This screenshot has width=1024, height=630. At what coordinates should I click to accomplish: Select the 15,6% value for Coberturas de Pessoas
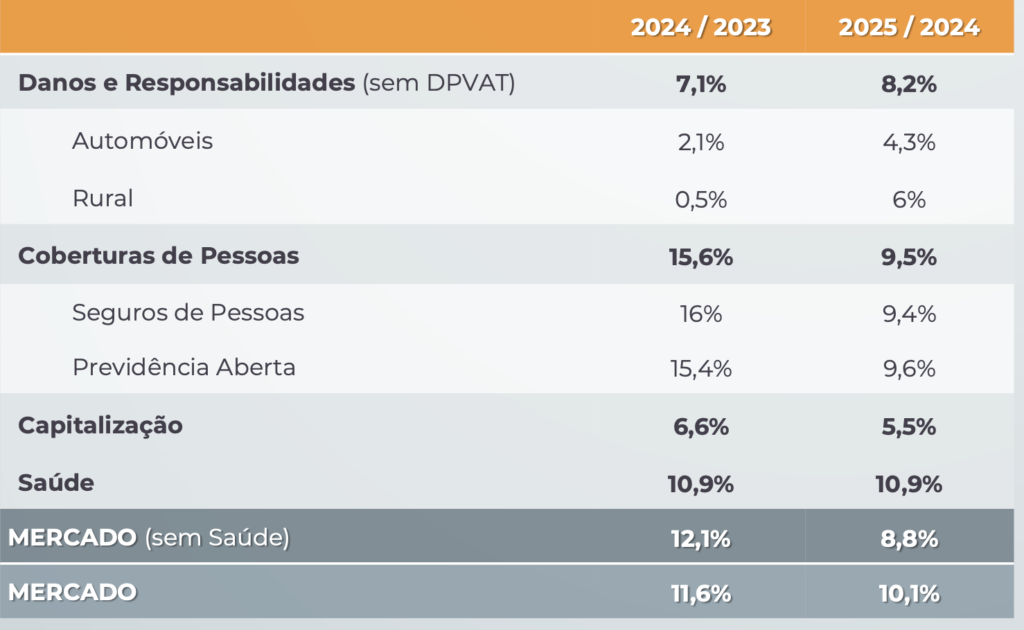pos(700,257)
